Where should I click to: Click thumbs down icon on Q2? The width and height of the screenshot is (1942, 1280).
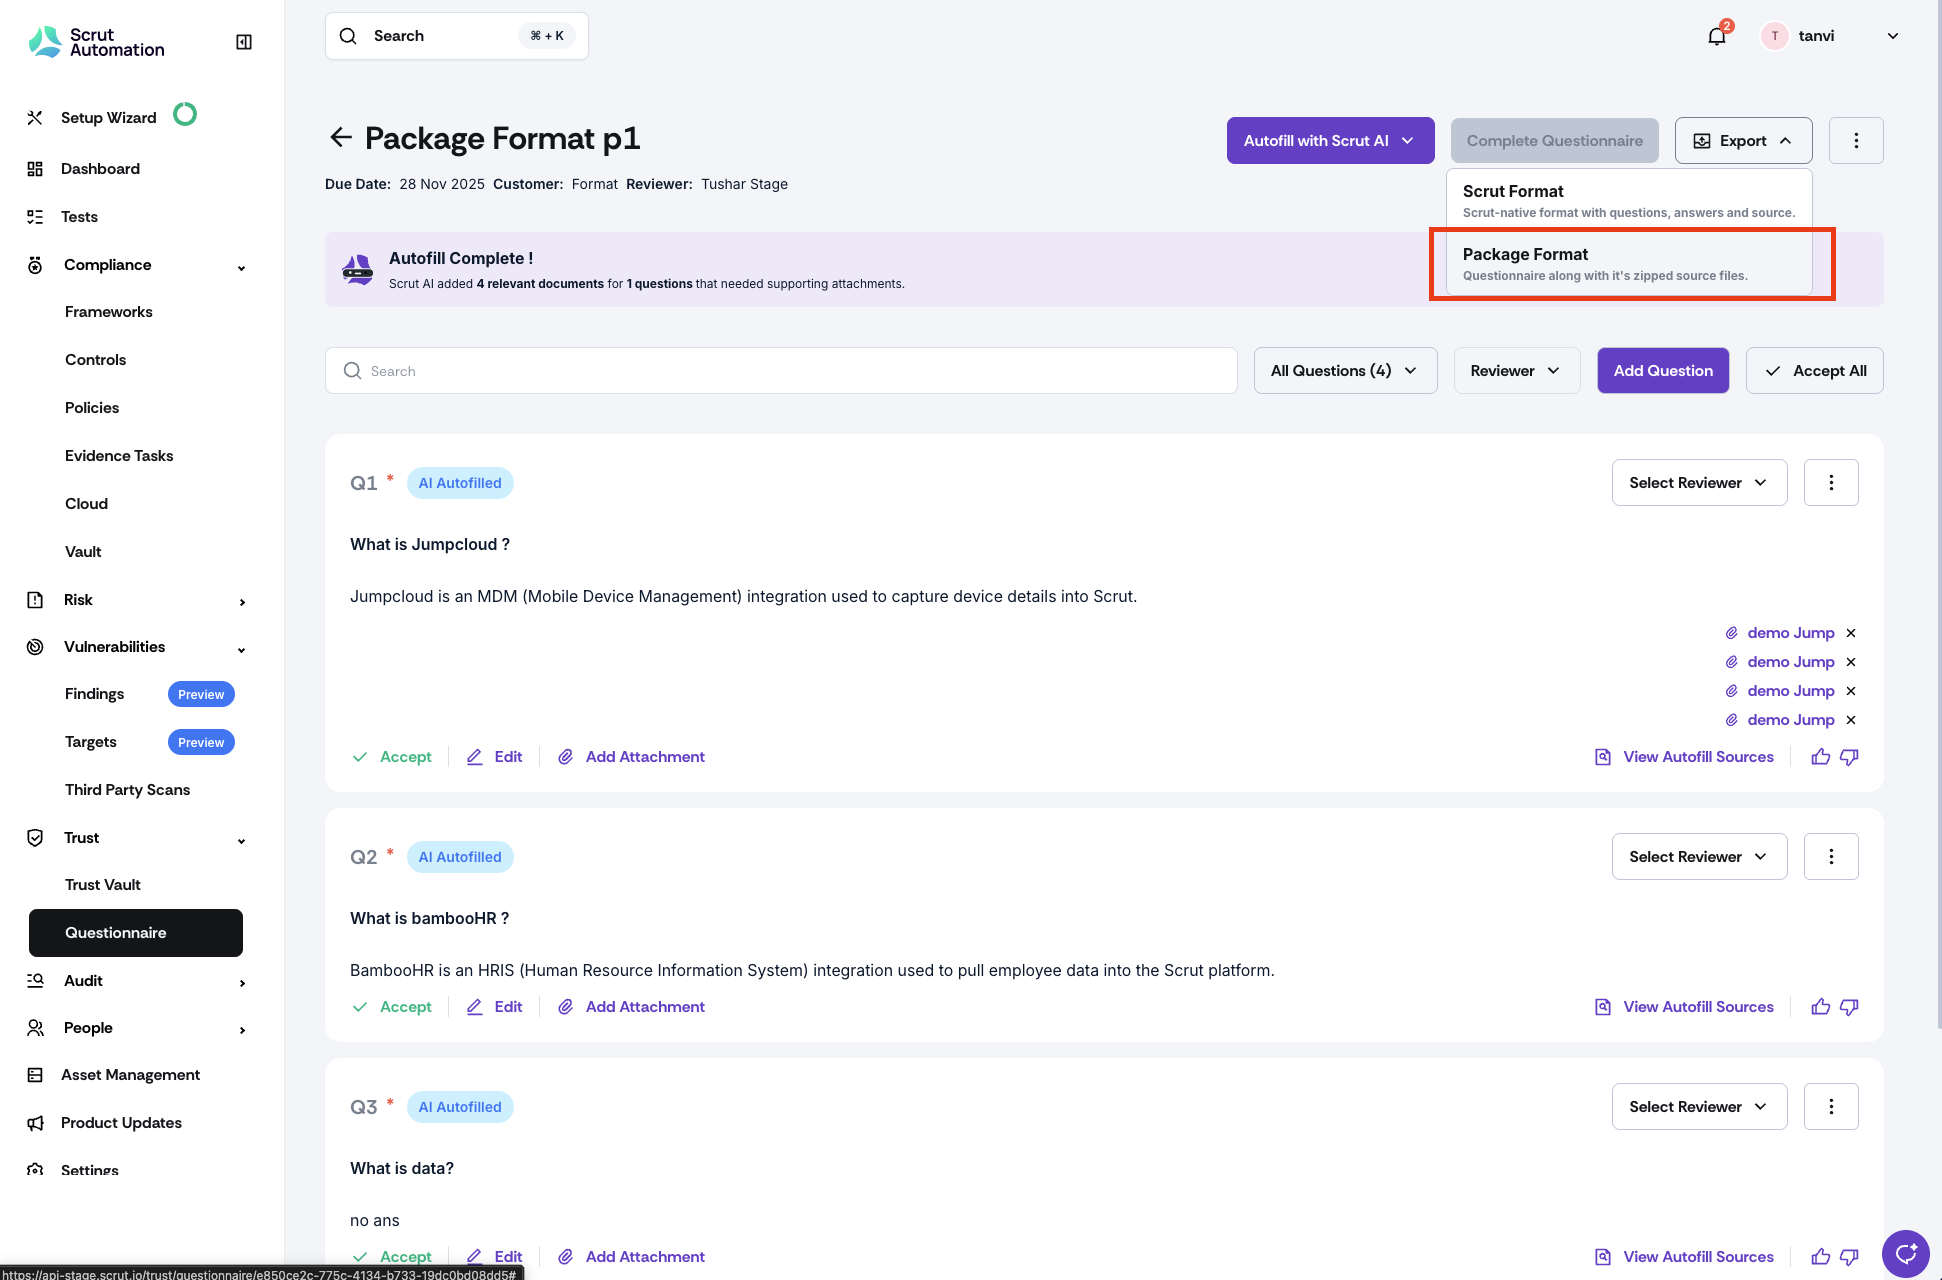point(1849,1007)
